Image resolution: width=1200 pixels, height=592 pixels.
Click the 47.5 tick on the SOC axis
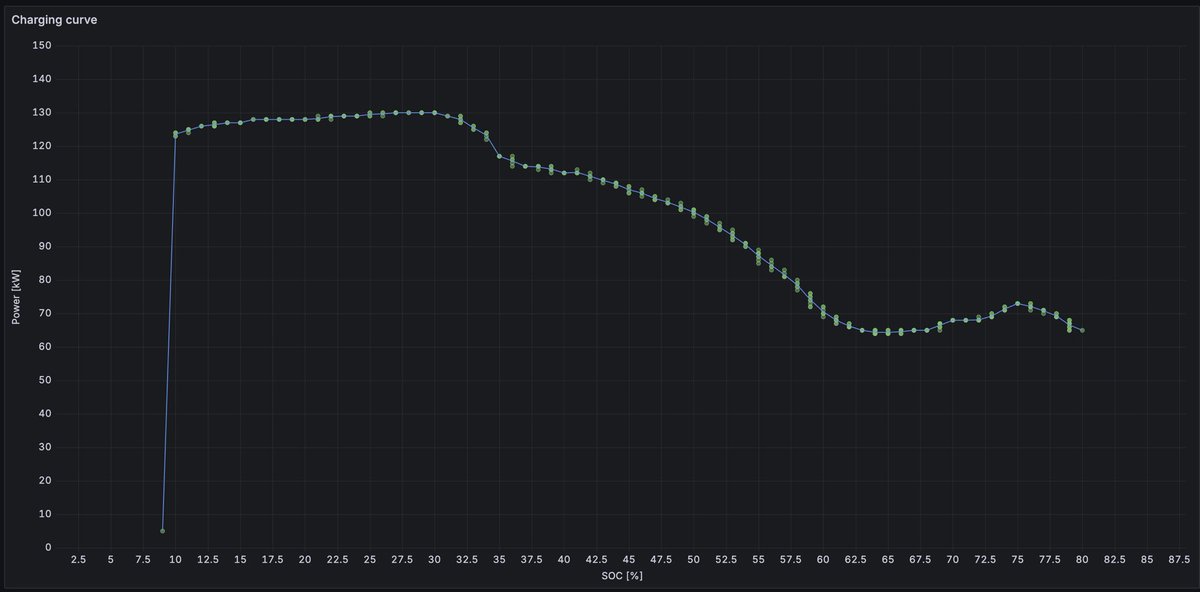pyautogui.click(x=661, y=559)
